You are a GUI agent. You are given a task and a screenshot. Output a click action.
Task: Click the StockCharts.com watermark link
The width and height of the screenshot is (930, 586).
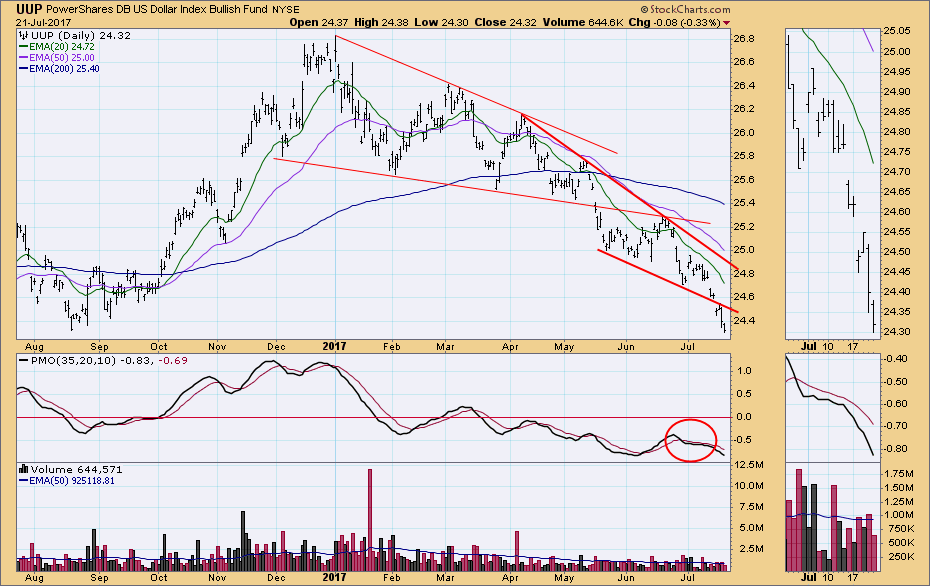[685, 9]
